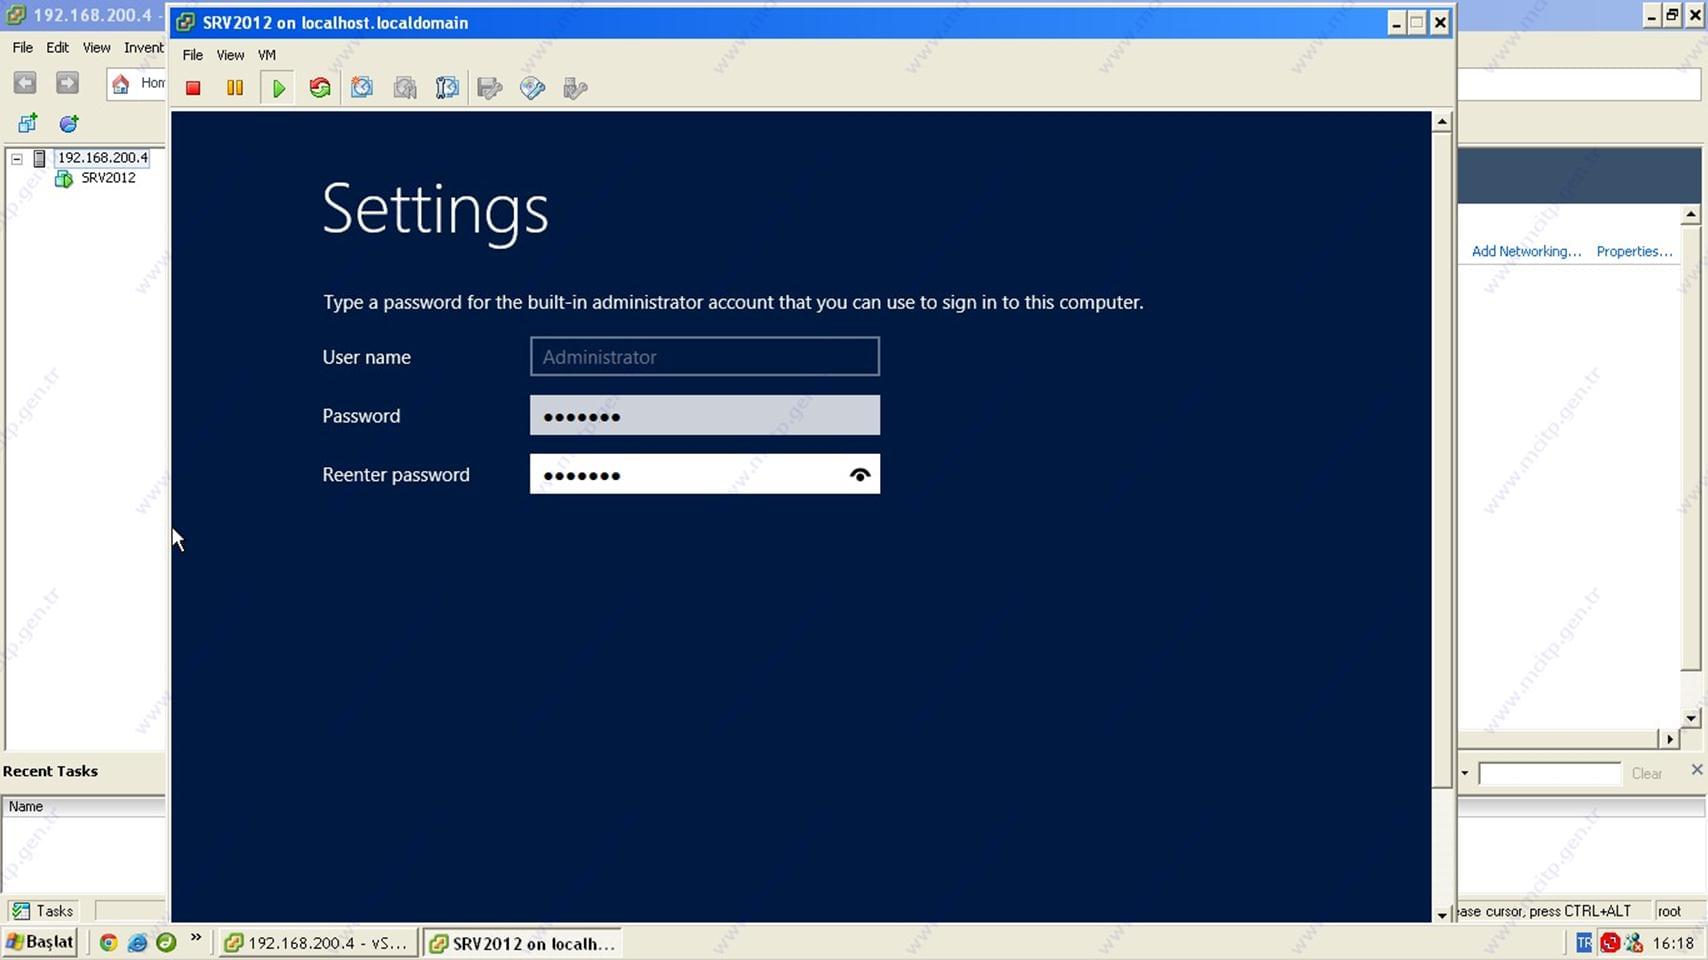Image resolution: width=1708 pixels, height=960 pixels.
Task: Open Internet Explorer from the quick launch
Action: pyautogui.click(x=137, y=942)
